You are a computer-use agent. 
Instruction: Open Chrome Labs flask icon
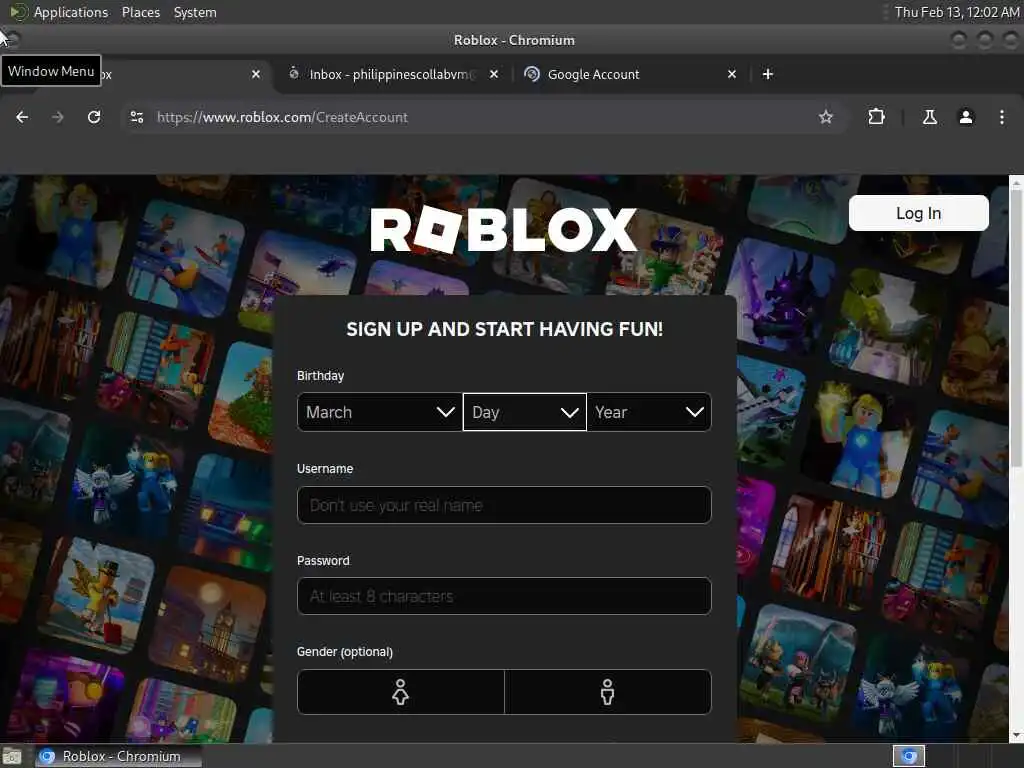pyautogui.click(x=929, y=117)
